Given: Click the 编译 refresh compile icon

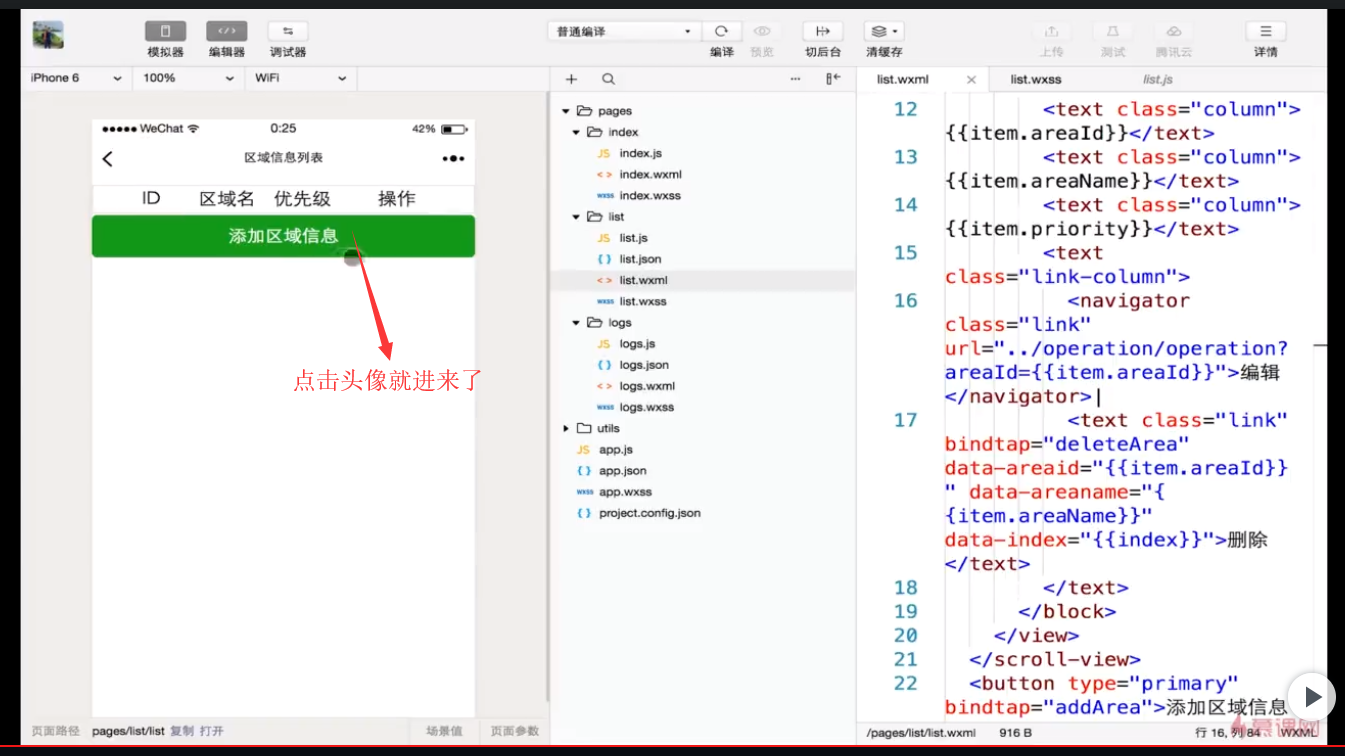Looking at the screenshot, I should [x=721, y=32].
